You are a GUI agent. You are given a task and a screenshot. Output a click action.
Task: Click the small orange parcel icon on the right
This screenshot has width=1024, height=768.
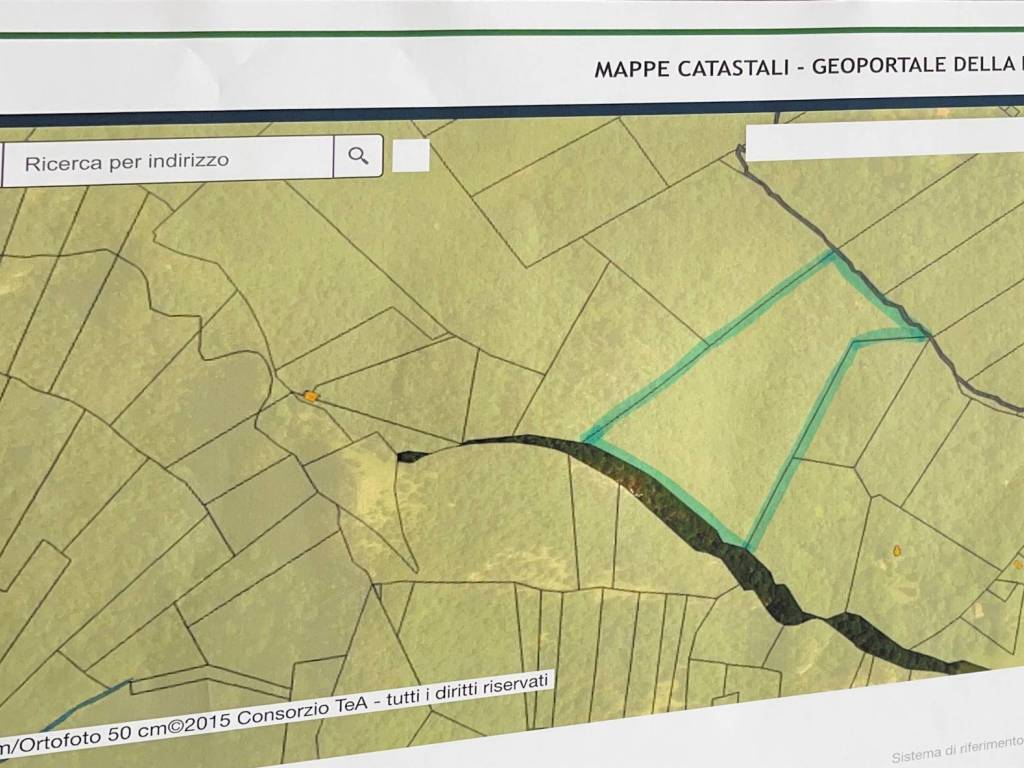pyautogui.click(x=897, y=548)
